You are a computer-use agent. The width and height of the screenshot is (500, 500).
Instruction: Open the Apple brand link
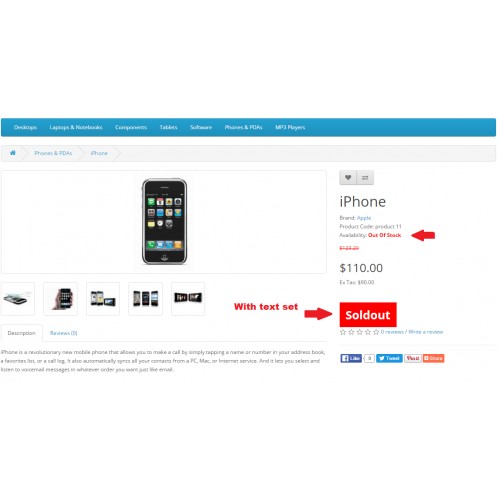coord(364,218)
